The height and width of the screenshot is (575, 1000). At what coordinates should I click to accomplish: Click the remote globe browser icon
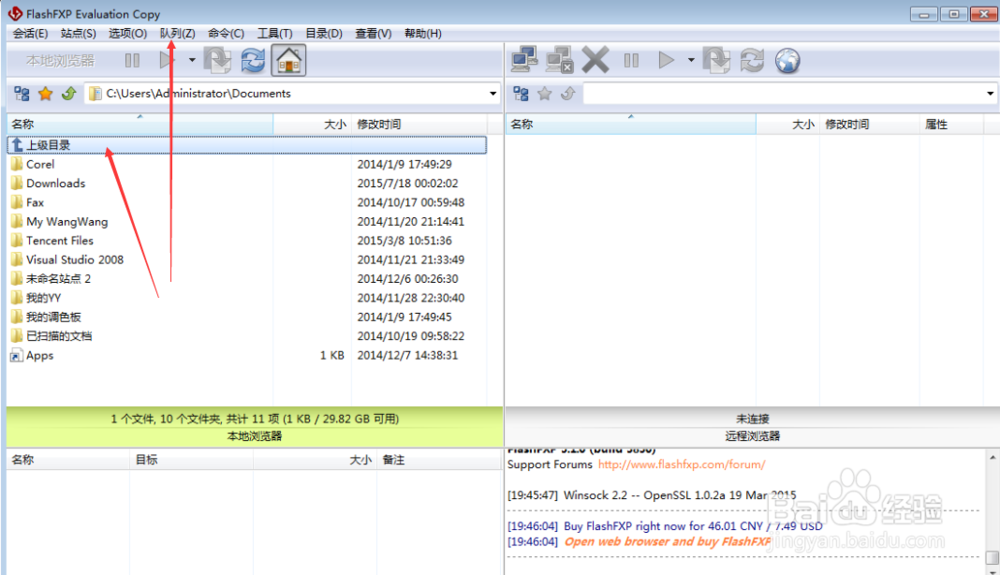point(788,61)
